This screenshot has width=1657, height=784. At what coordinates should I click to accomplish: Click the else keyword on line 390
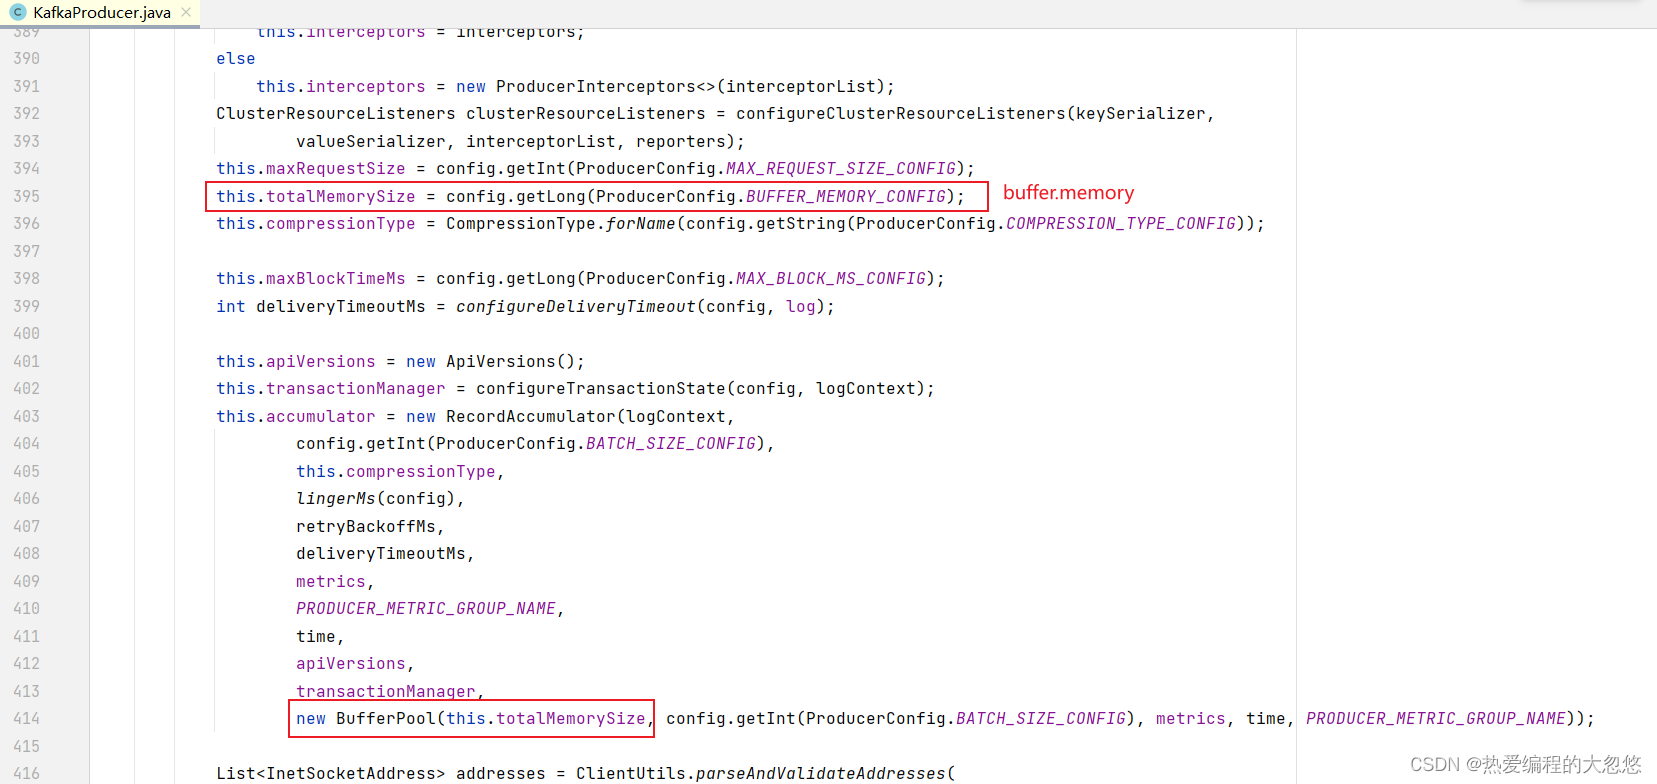[x=236, y=58]
